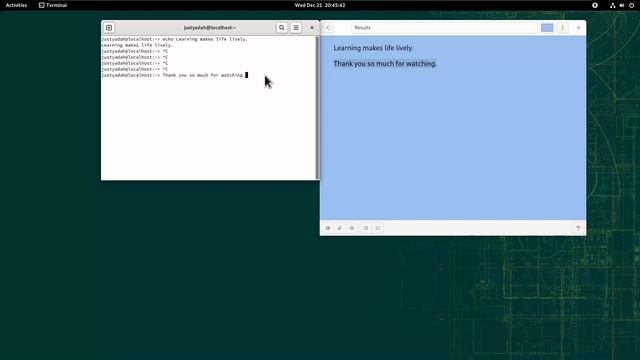This screenshot has width=640, height=360.
Task: Insert a bulleted list in the note
Action: [x=366, y=228]
